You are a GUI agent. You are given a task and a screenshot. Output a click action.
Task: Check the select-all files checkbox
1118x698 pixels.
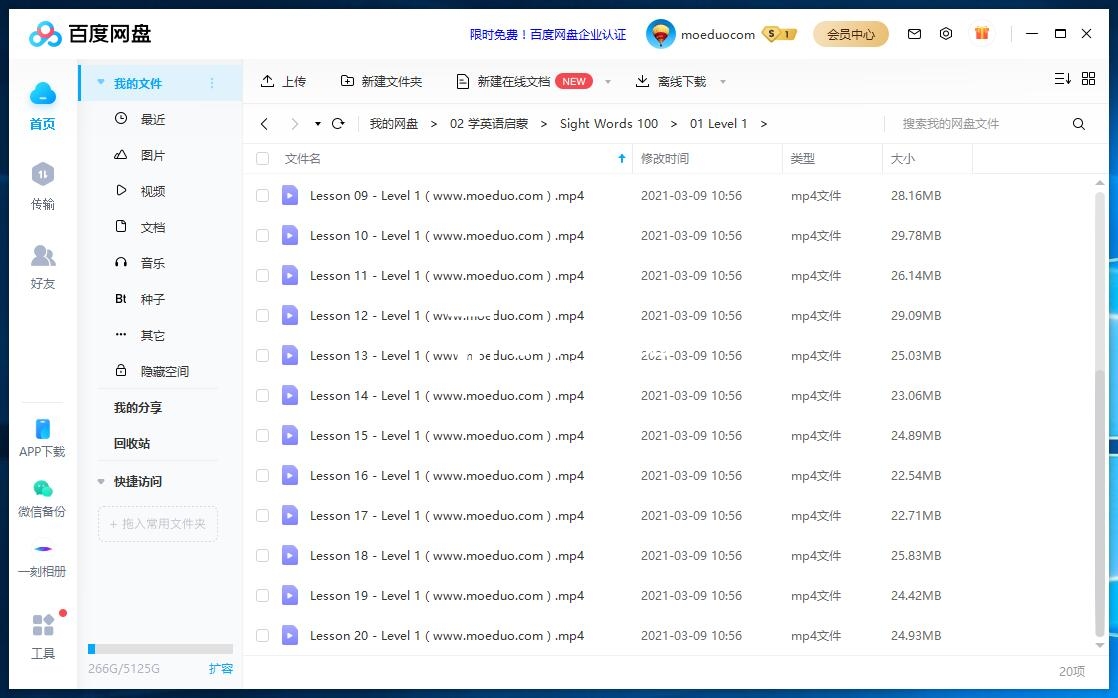pyautogui.click(x=262, y=158)
